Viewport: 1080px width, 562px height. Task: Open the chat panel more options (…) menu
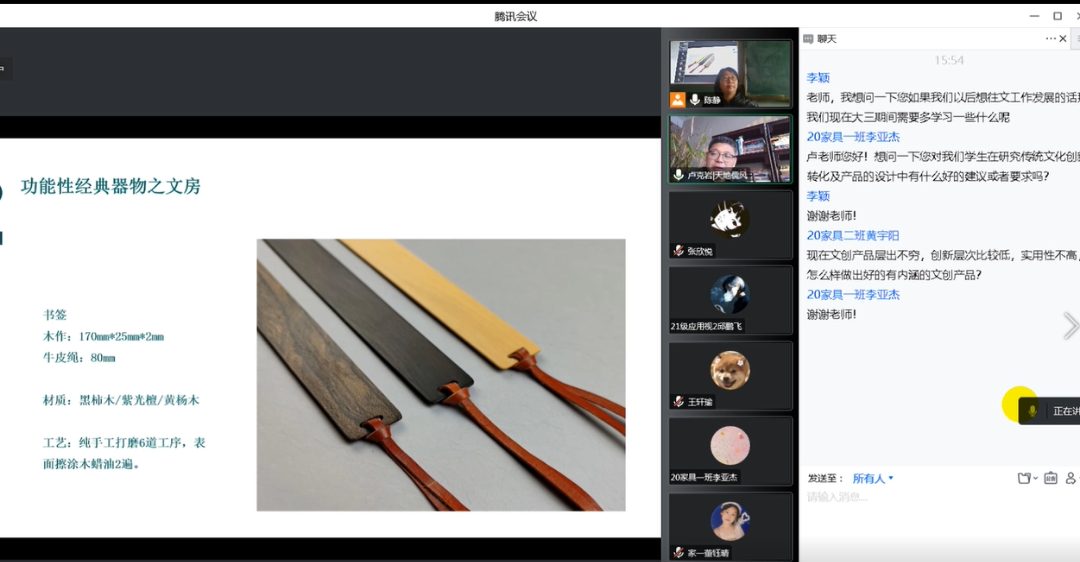coord(1050,39)
